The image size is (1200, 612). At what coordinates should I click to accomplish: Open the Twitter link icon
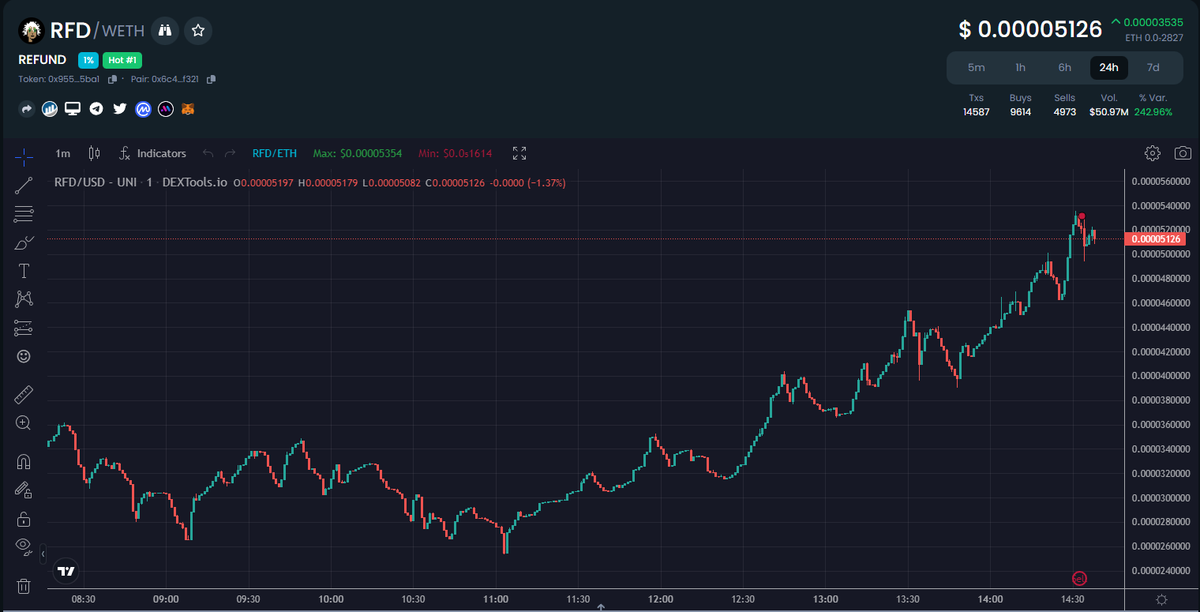tap(119, 108)
